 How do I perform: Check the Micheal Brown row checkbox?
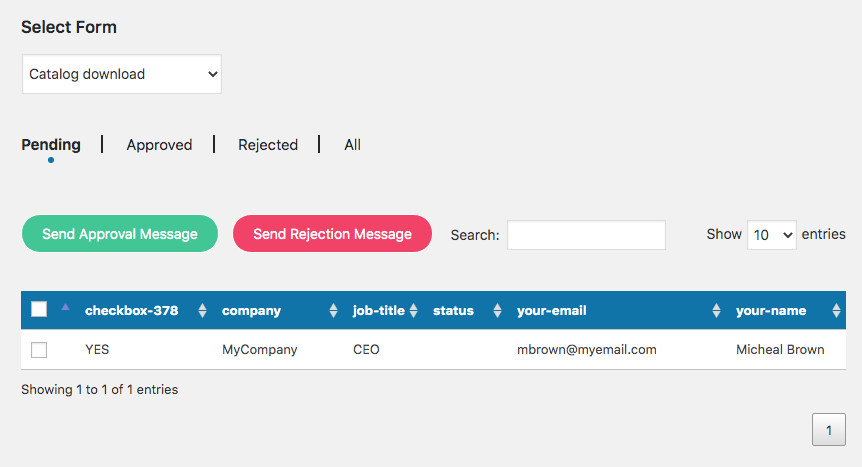39,350
